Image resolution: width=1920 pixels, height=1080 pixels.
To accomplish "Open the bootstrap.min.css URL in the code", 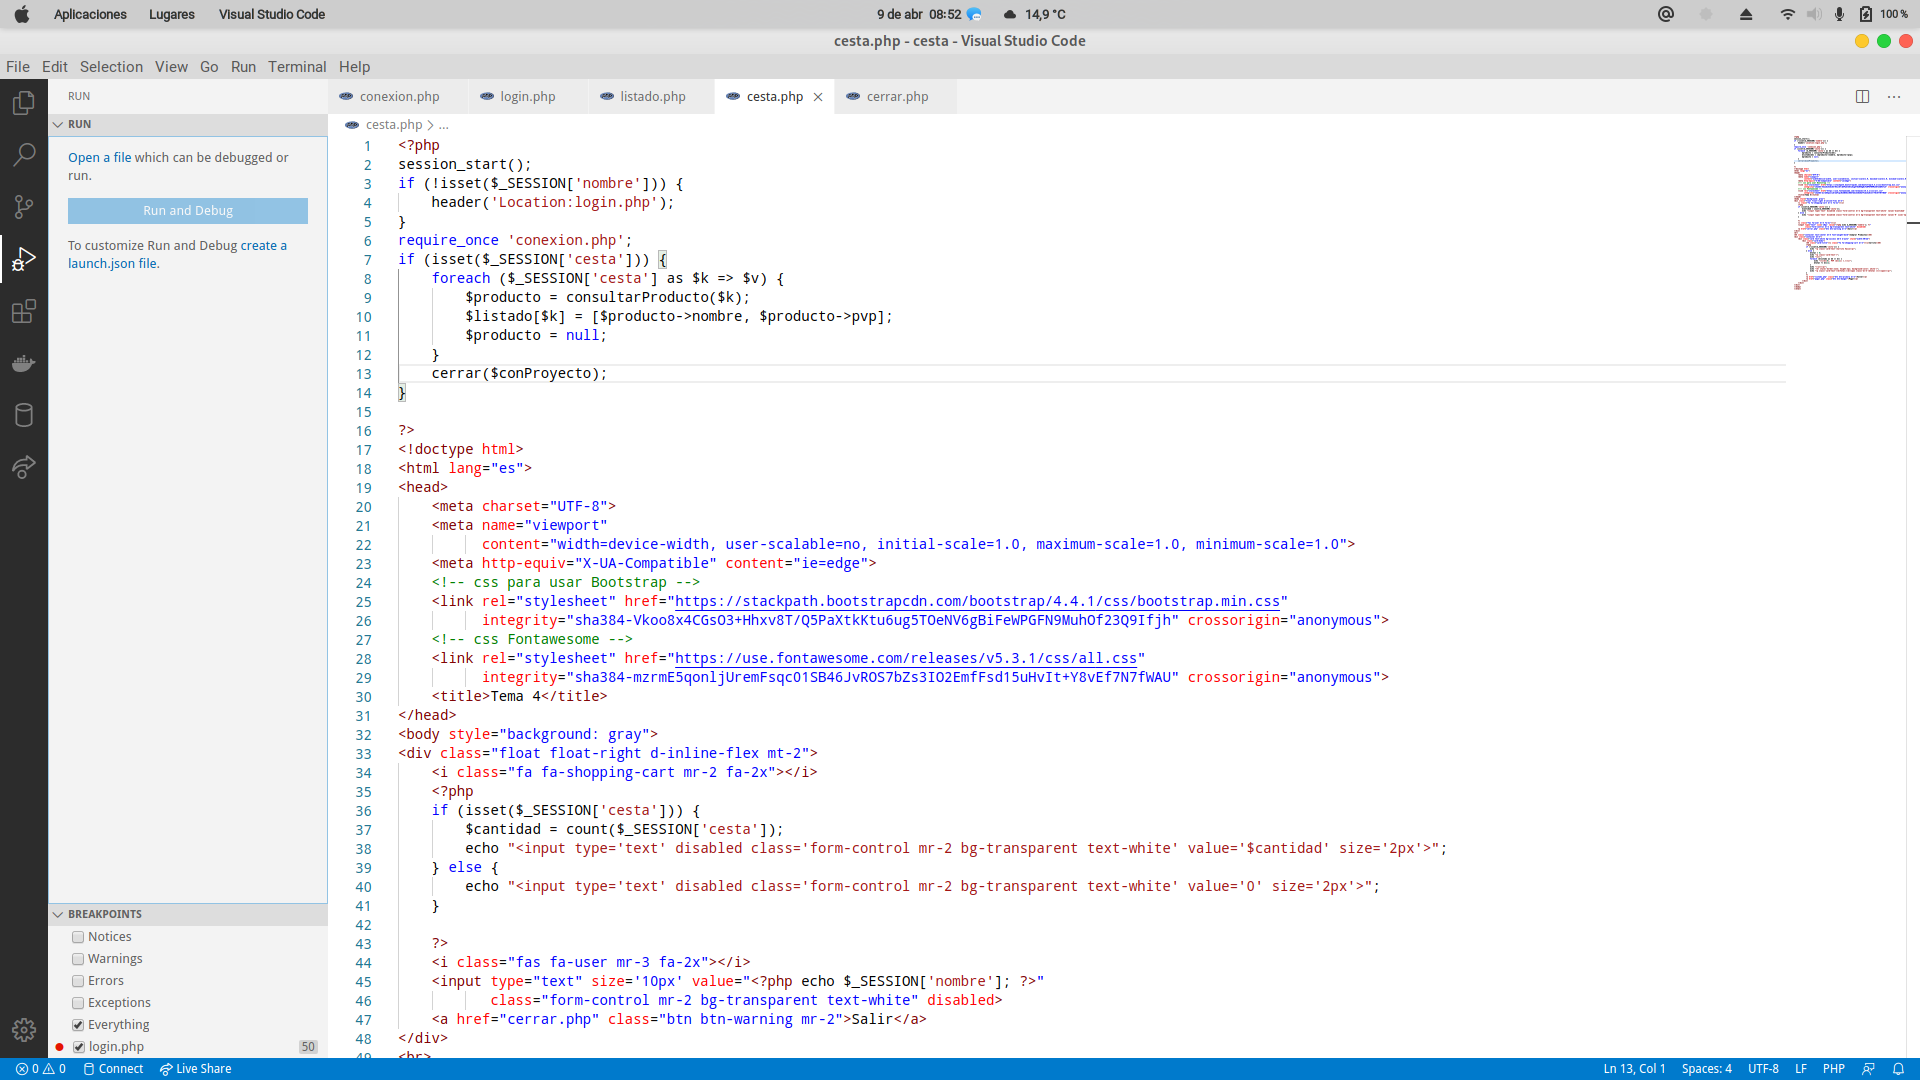I will click(x=977, y=602).
